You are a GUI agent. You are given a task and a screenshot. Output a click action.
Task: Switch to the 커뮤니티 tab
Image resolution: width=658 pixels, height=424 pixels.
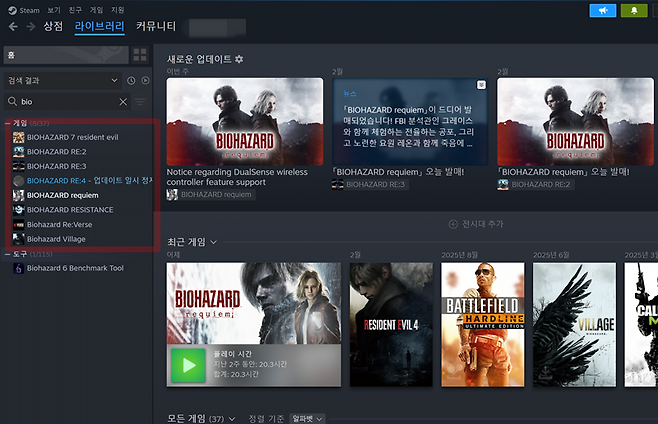point(156,26)
